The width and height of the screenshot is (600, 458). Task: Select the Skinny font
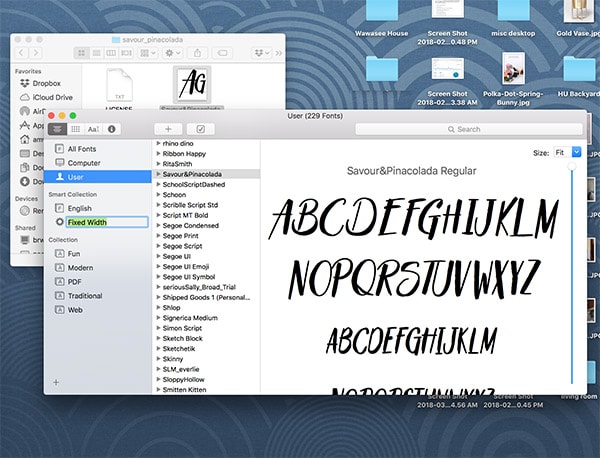pos(206,359)
